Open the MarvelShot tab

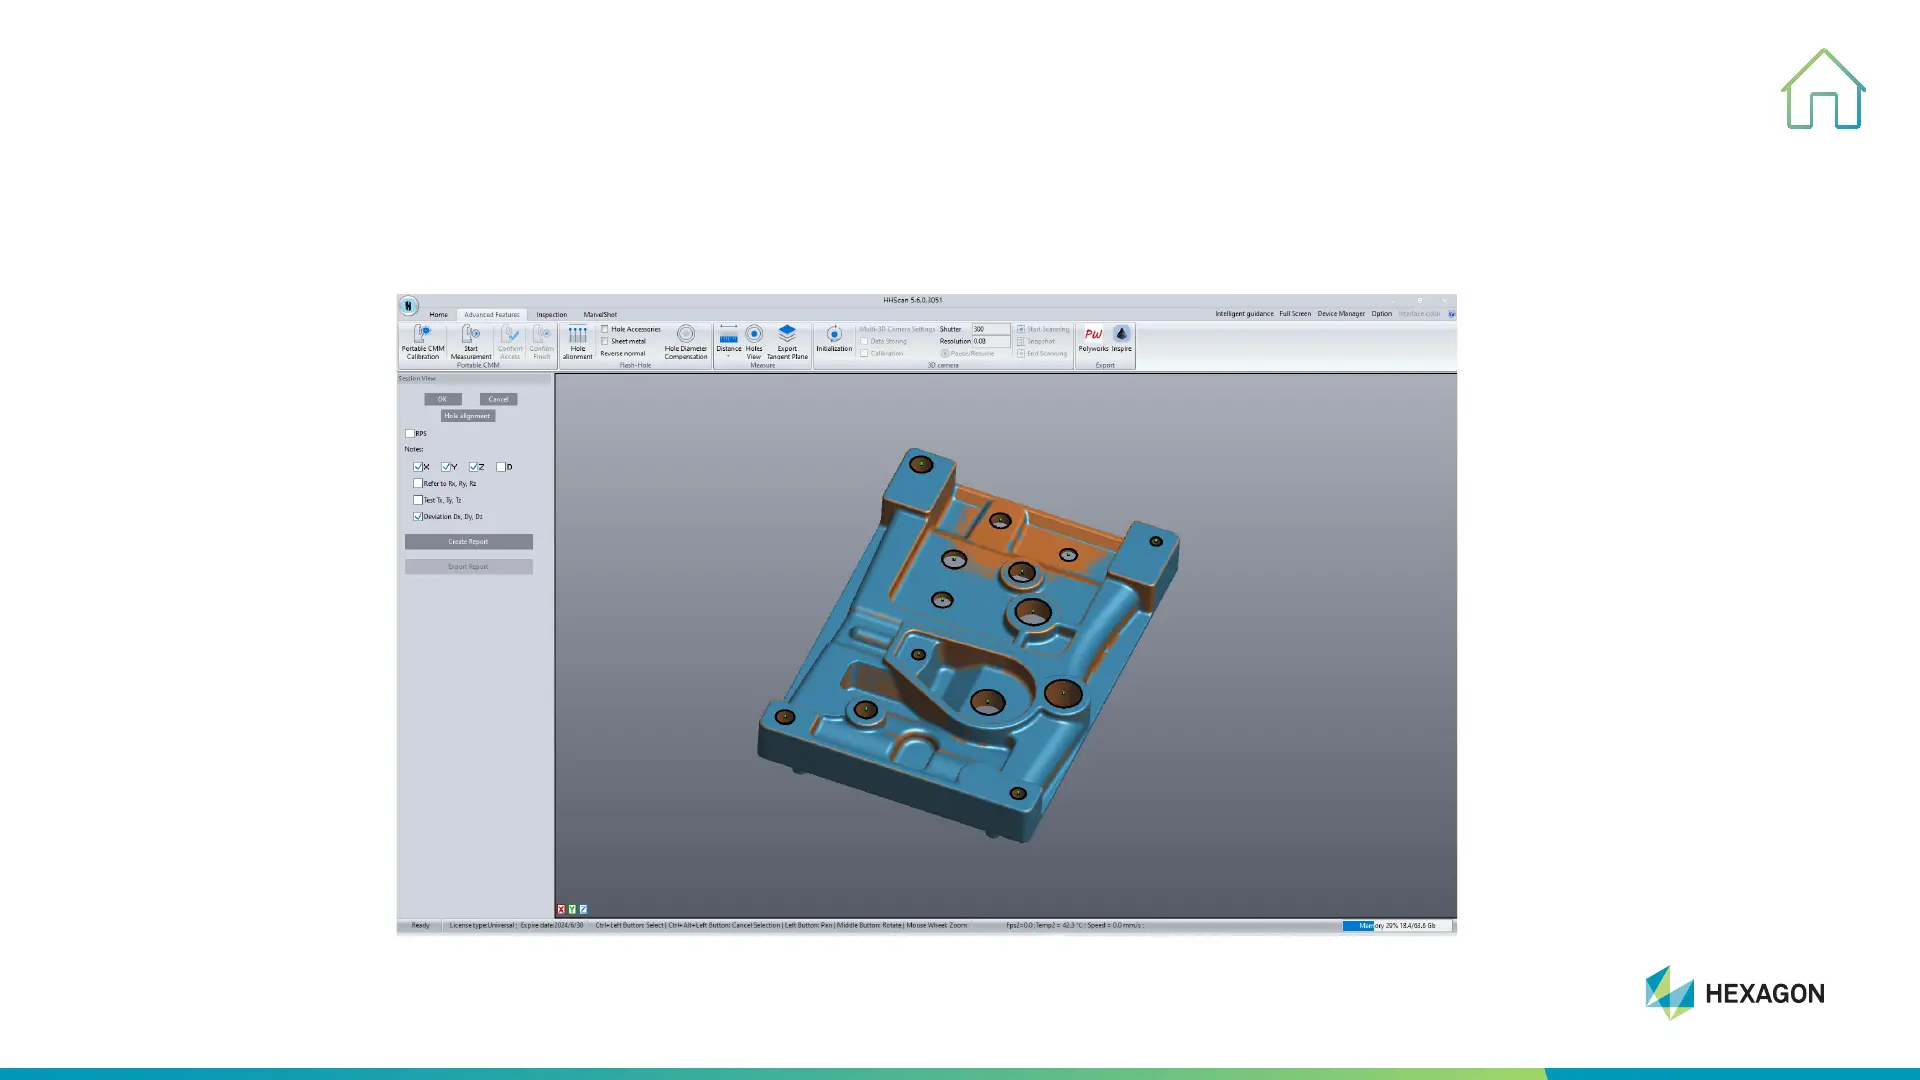[x=600, y=315]
